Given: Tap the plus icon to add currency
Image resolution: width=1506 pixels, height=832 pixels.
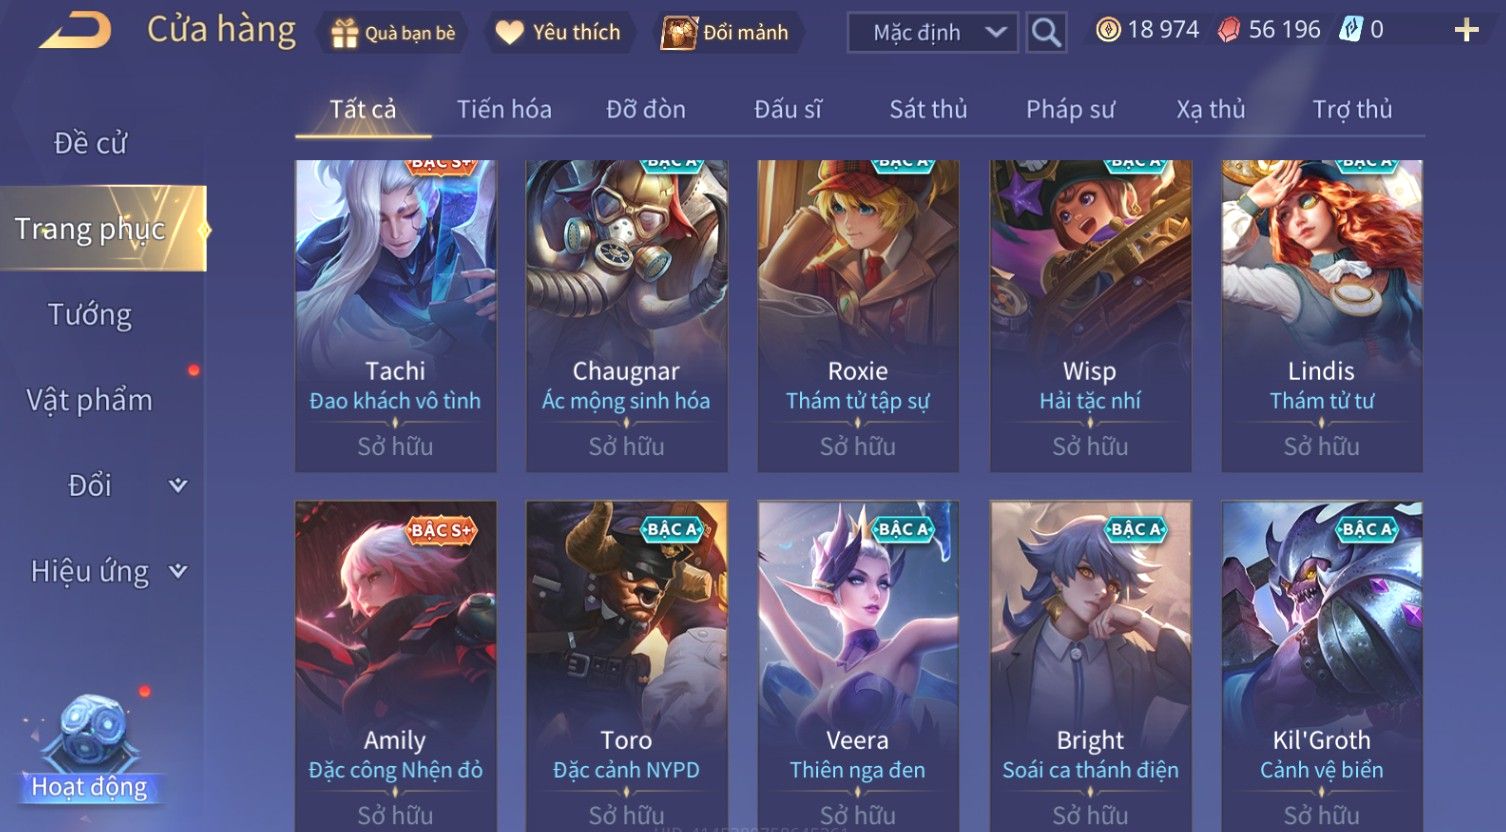Looking at the screenshot, I should coord(1466,30).
